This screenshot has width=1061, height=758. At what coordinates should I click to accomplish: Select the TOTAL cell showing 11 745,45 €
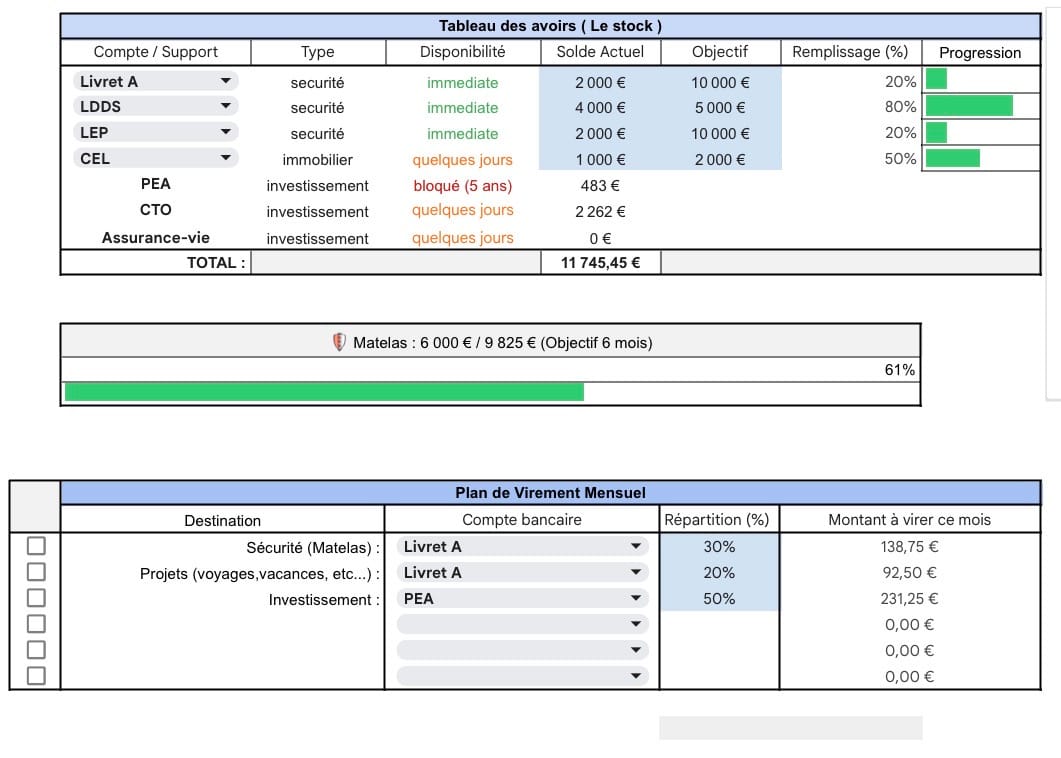(x=600, y=263)
